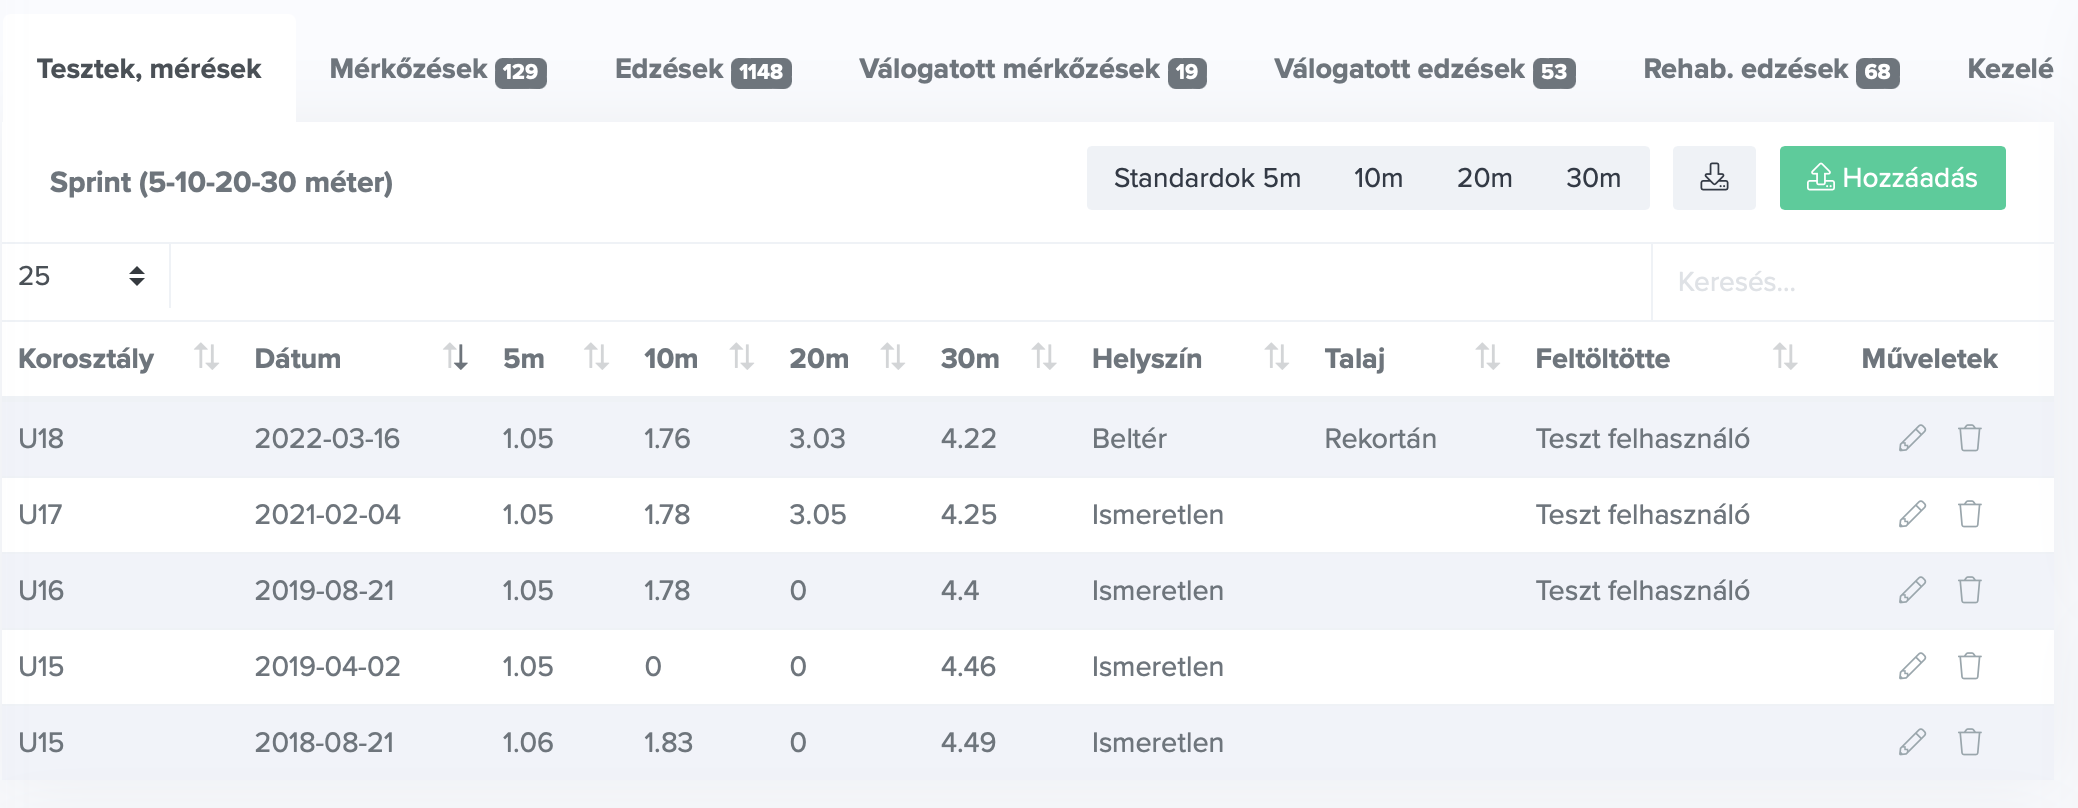Show the Standardok 5m view
The width and height of the screenshot is (2078, 808).
1206,178
